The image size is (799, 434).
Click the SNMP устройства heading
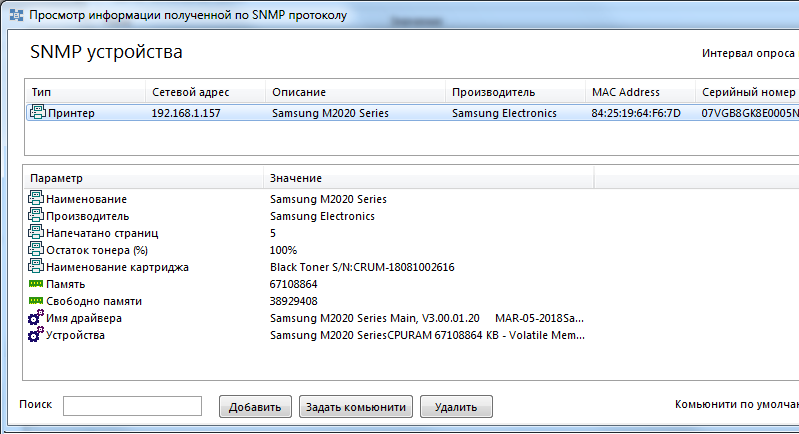[106, 52]
